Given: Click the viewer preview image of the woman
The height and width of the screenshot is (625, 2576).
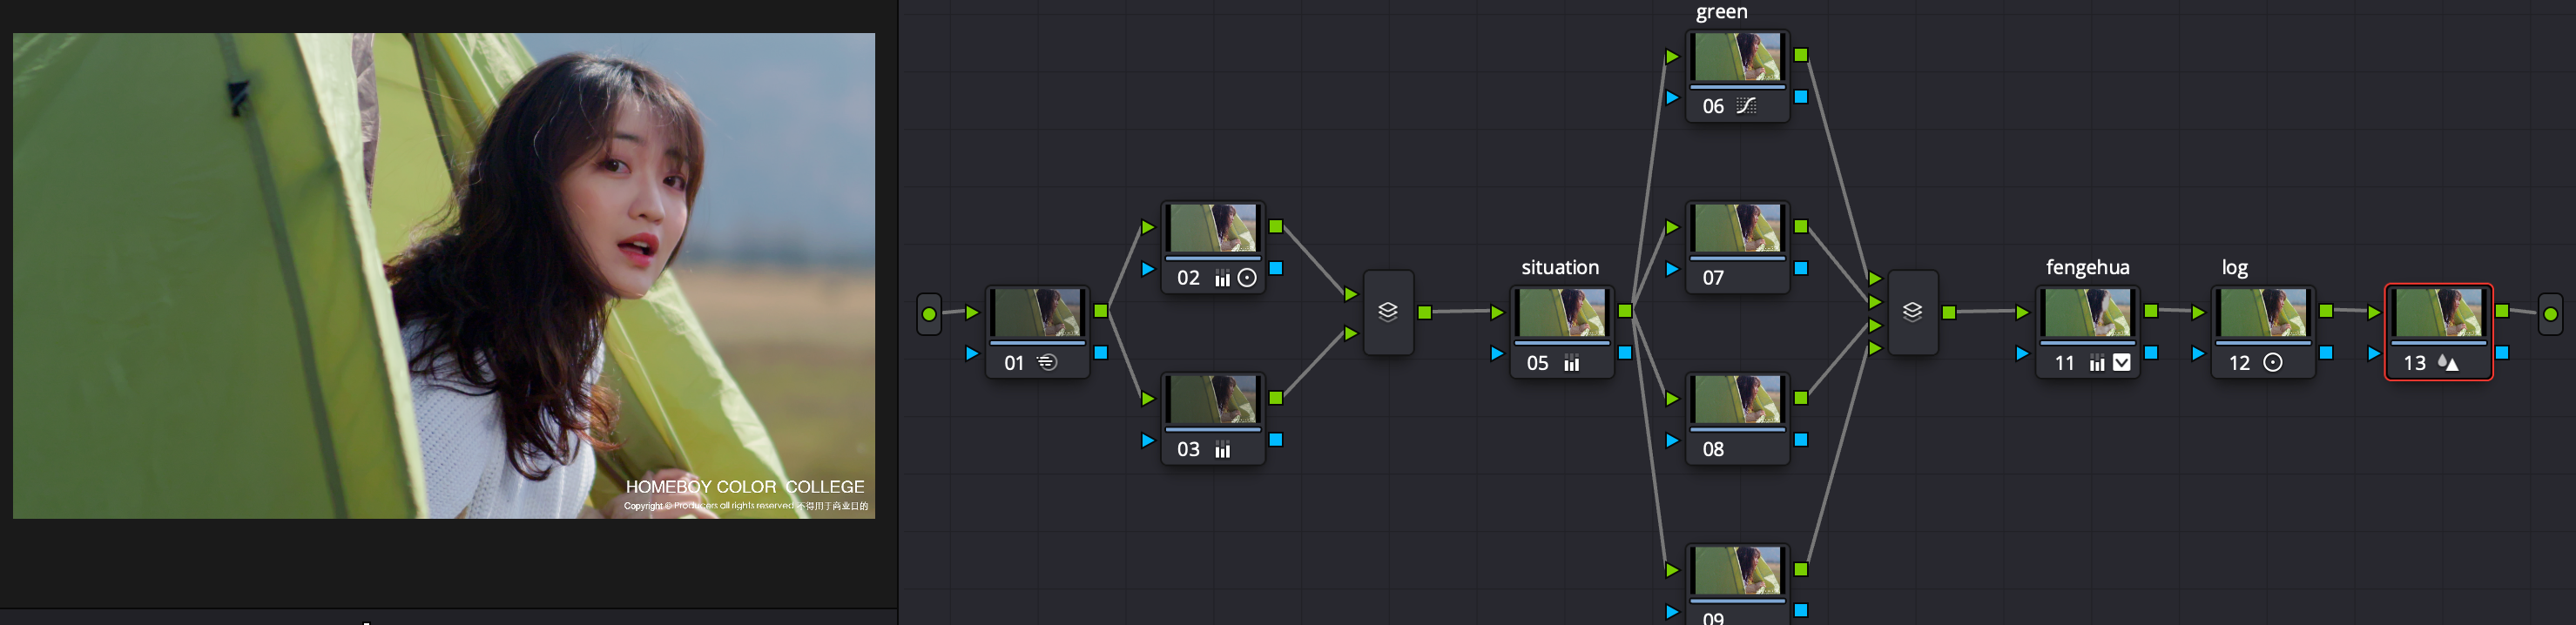Looking at the screenshot, I should point(443,276).
